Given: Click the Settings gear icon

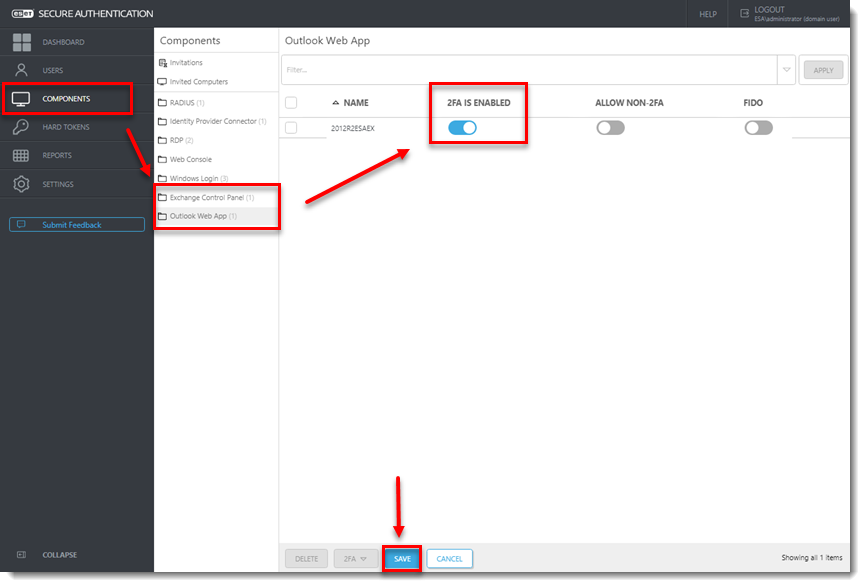Looking at the screenshot, I should [x=21, y=184].
